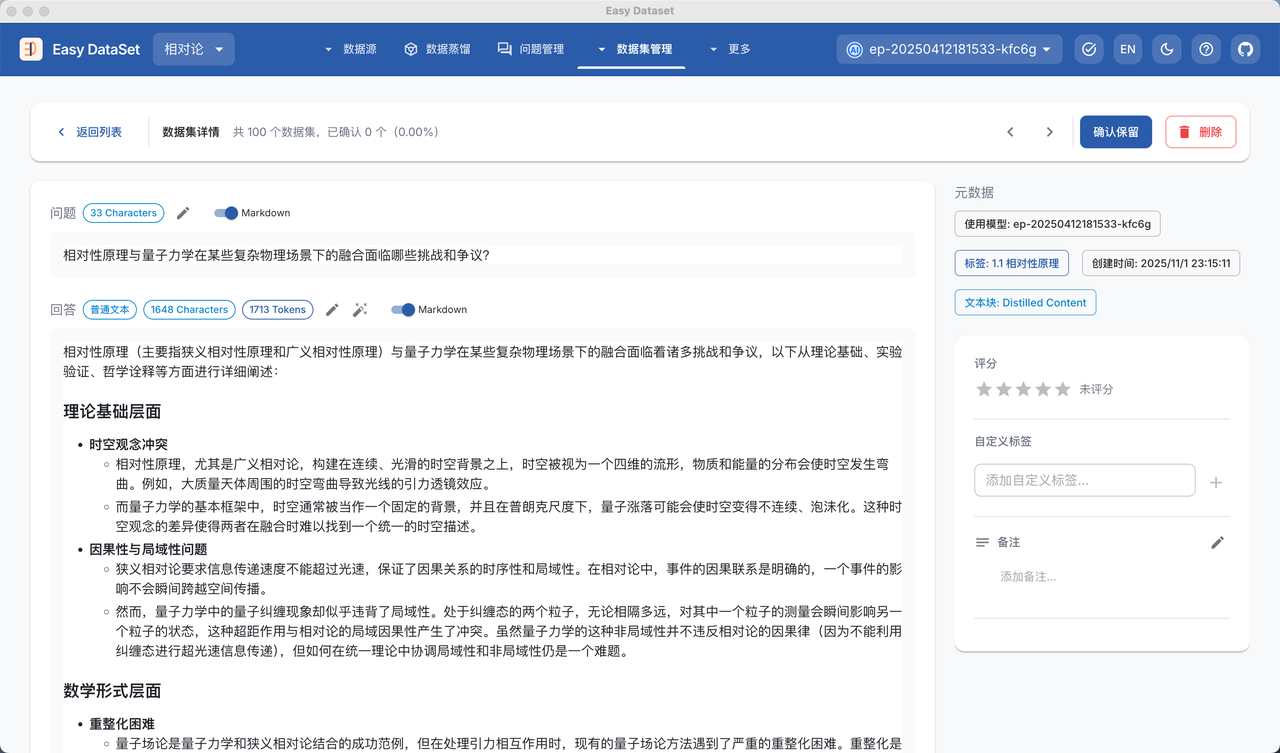Switch language with EN button
Screen dimensions: 1280x753
point(1128,49)
